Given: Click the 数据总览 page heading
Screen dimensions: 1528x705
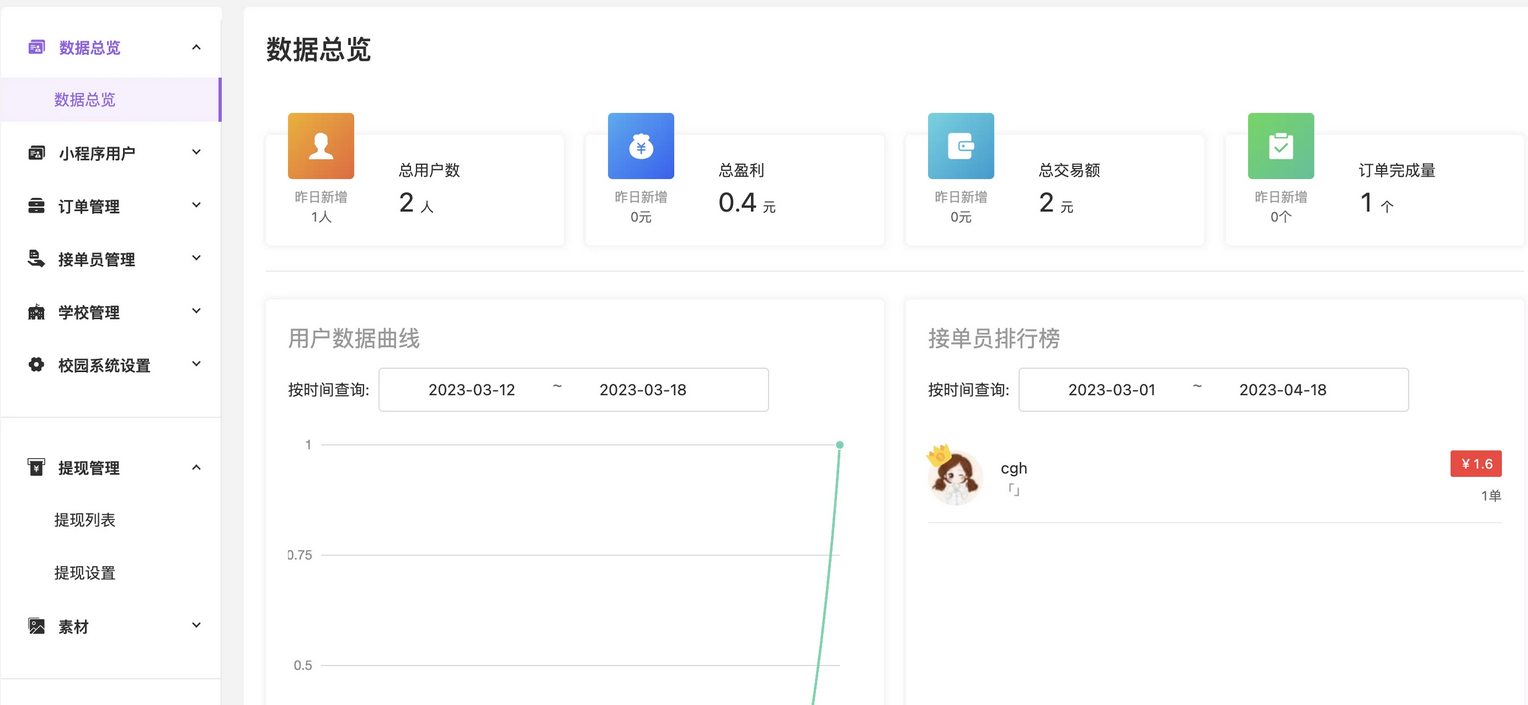Looking at the screenshot, I should (x=319, y=49).
